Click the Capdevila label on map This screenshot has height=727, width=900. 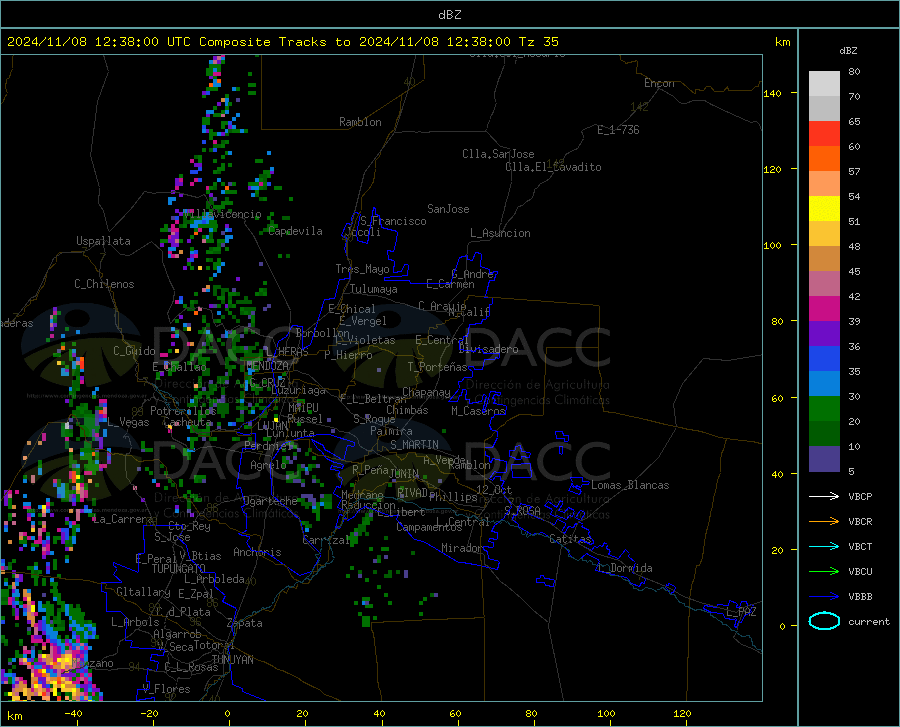(x=295, y=231)
